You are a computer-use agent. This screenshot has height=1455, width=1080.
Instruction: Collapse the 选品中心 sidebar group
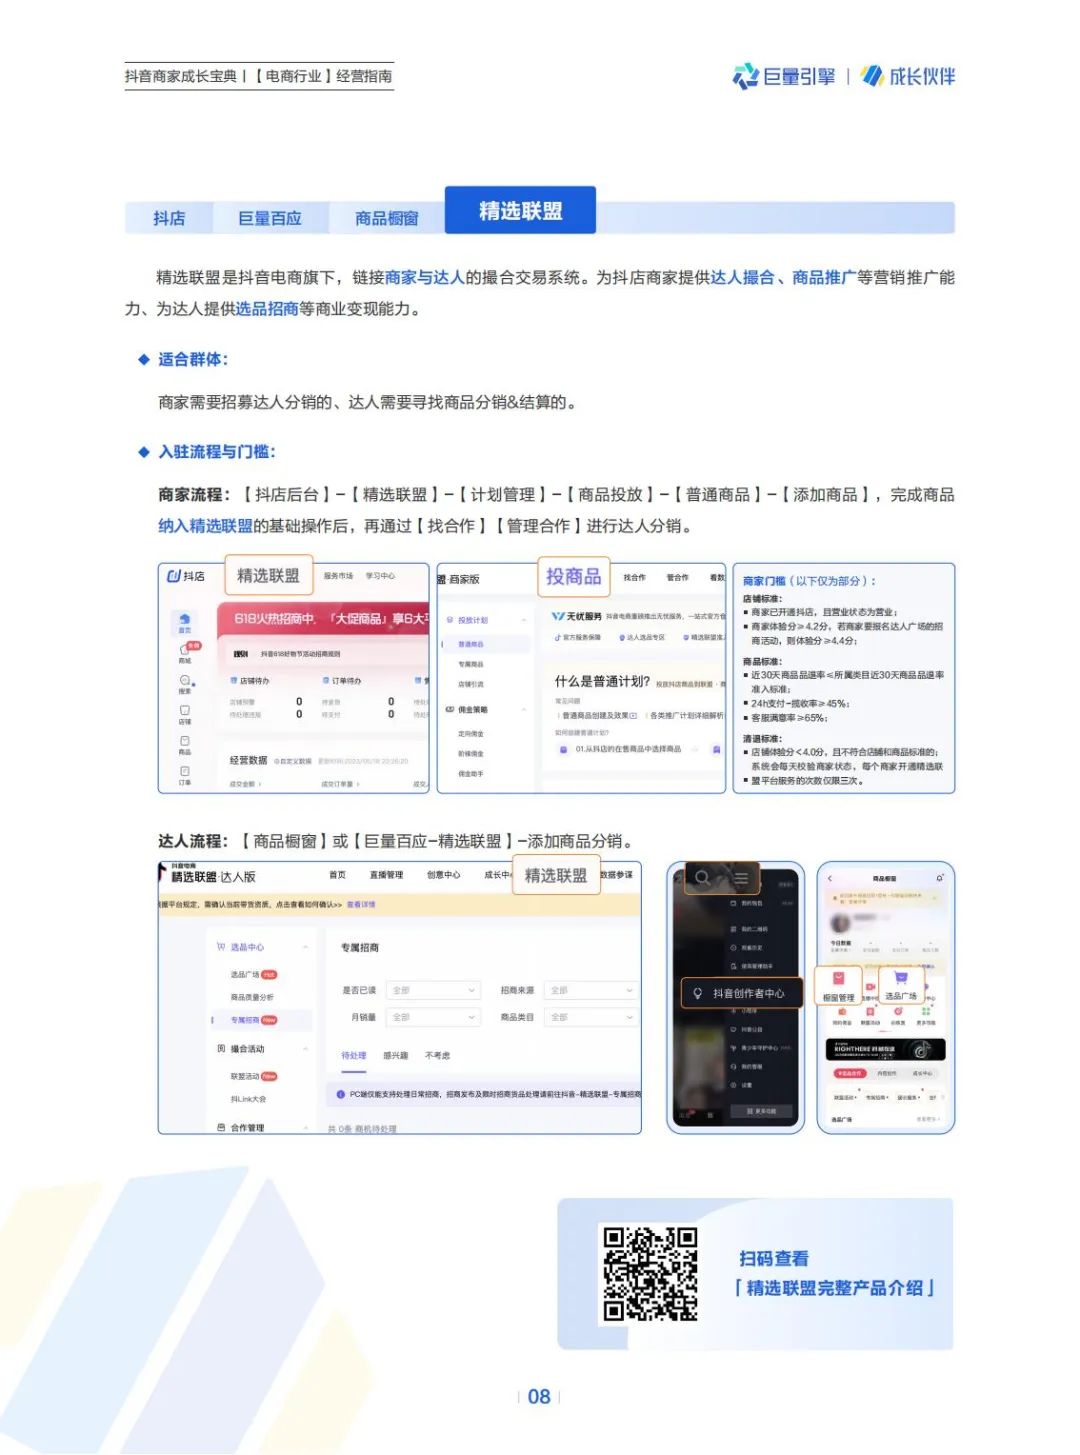point(305,947)
